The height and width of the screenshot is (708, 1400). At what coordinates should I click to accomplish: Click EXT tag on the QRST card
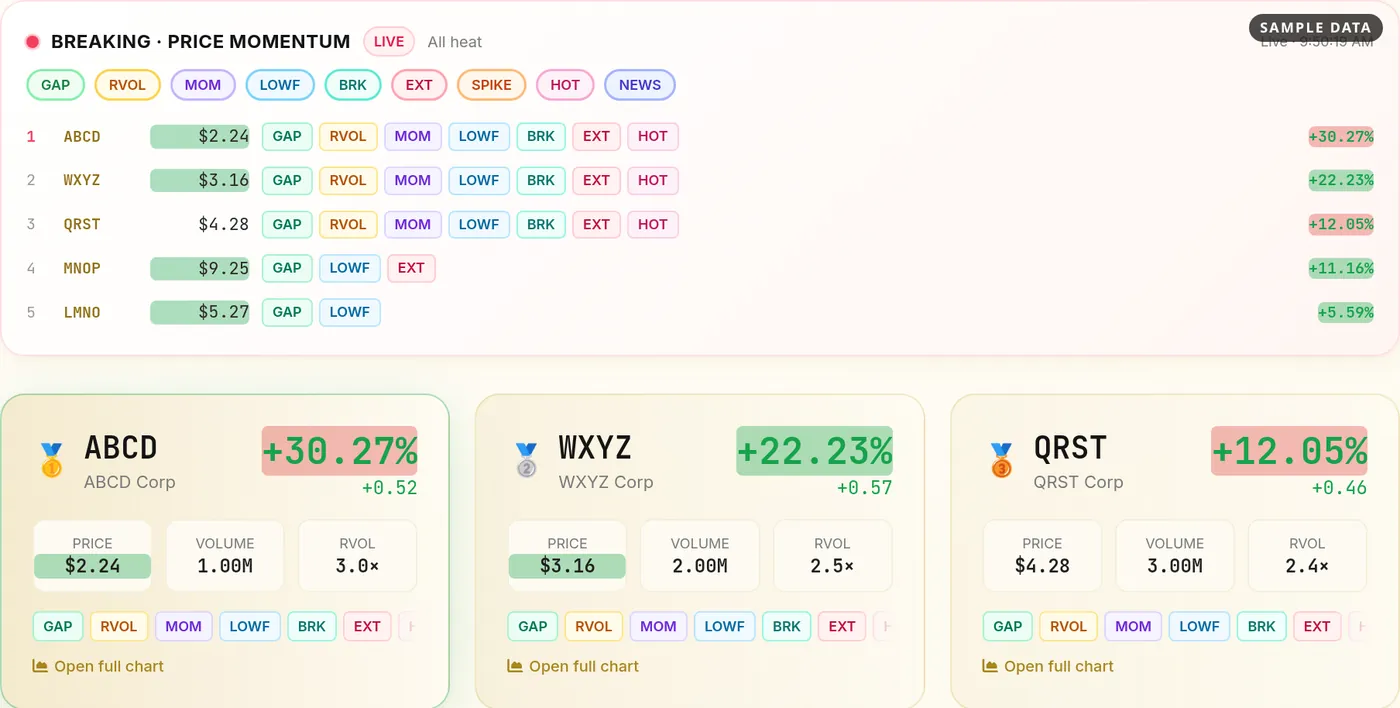[x=1317, y=627]
